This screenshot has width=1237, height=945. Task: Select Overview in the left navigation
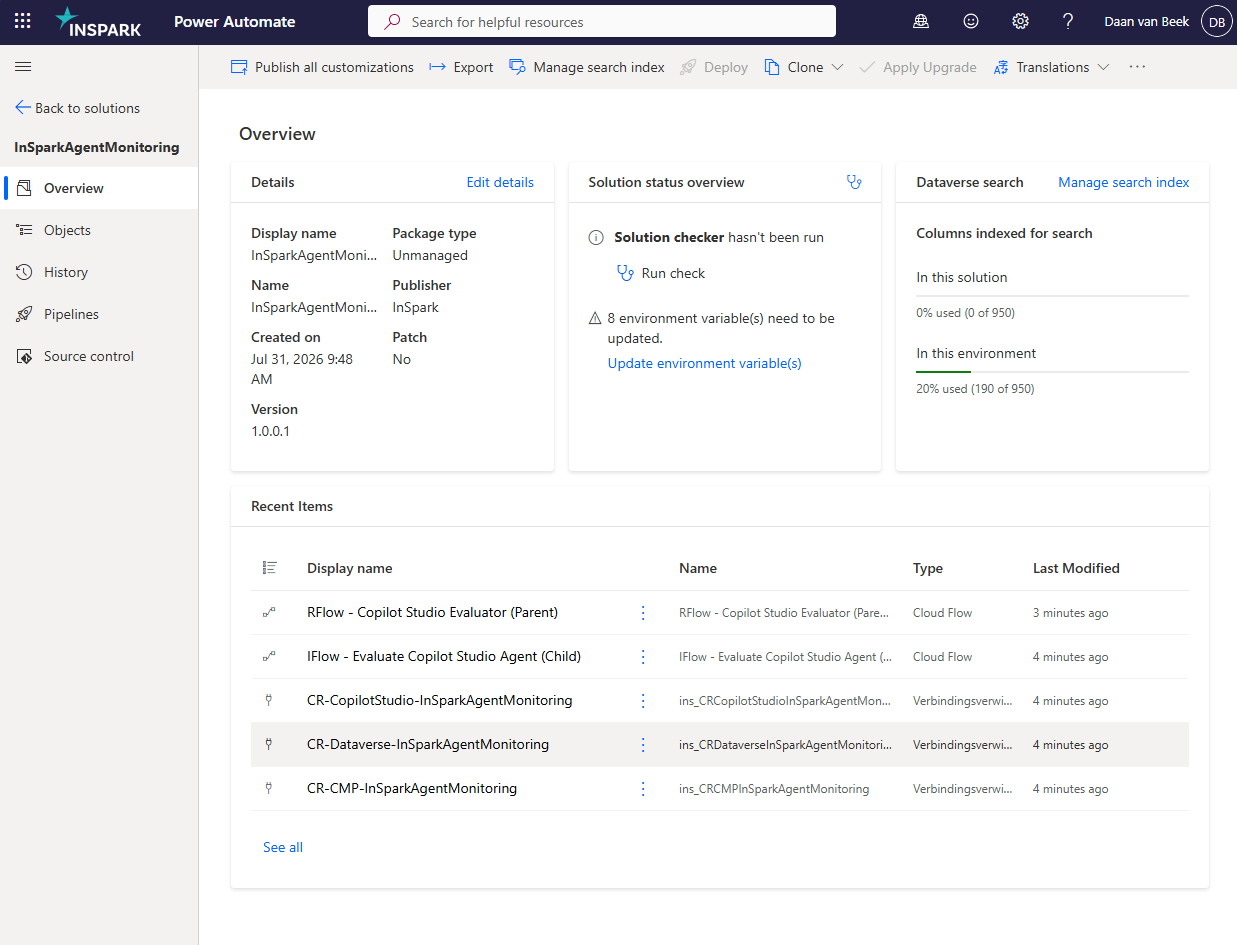[x=99, y=188]
